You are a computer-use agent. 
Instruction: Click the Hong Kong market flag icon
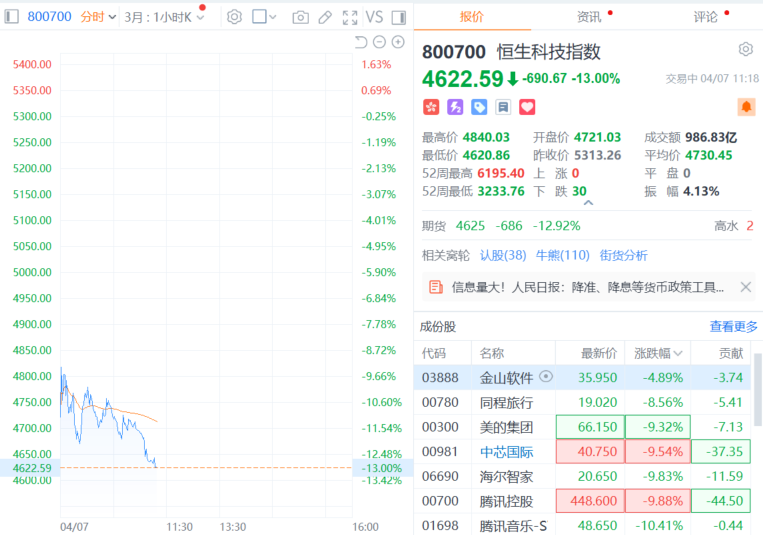[431, 107]
